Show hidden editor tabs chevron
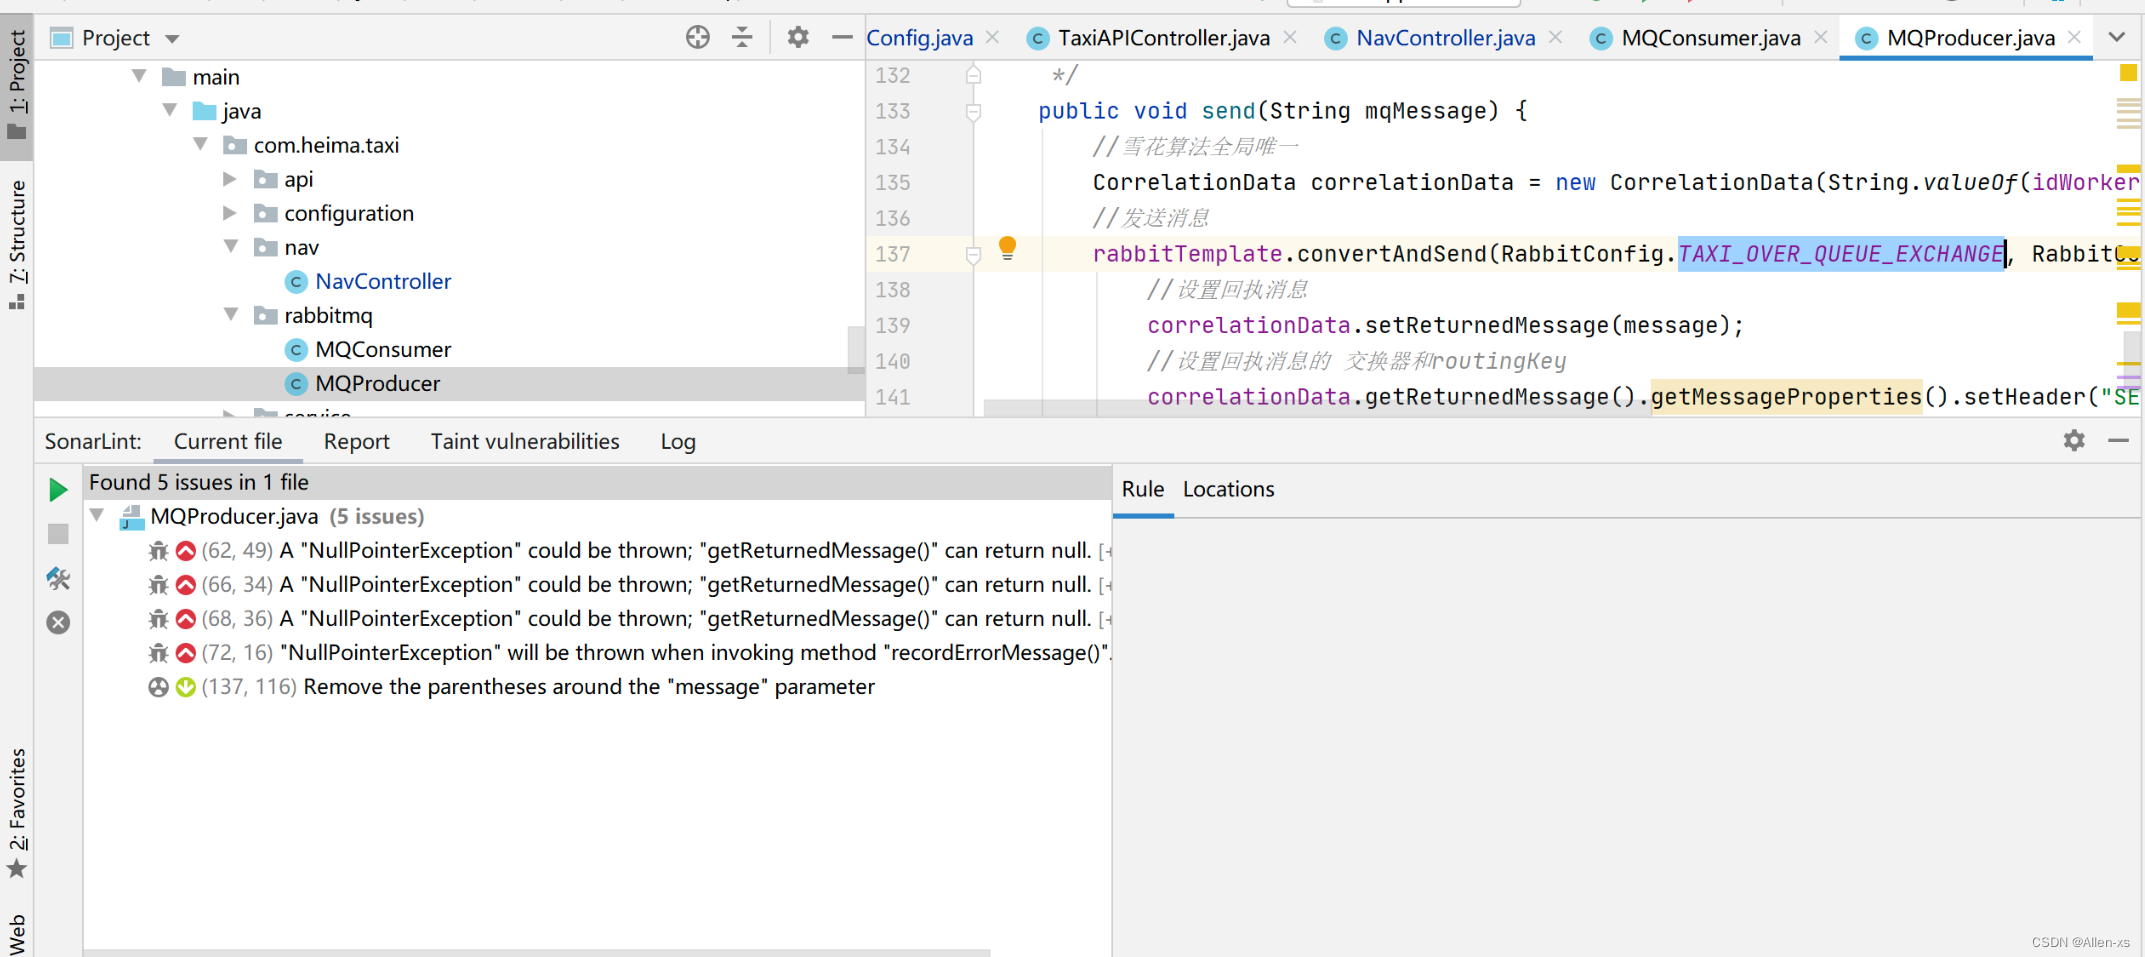This screenshot has width=2145, height=957. (2117, 37)
